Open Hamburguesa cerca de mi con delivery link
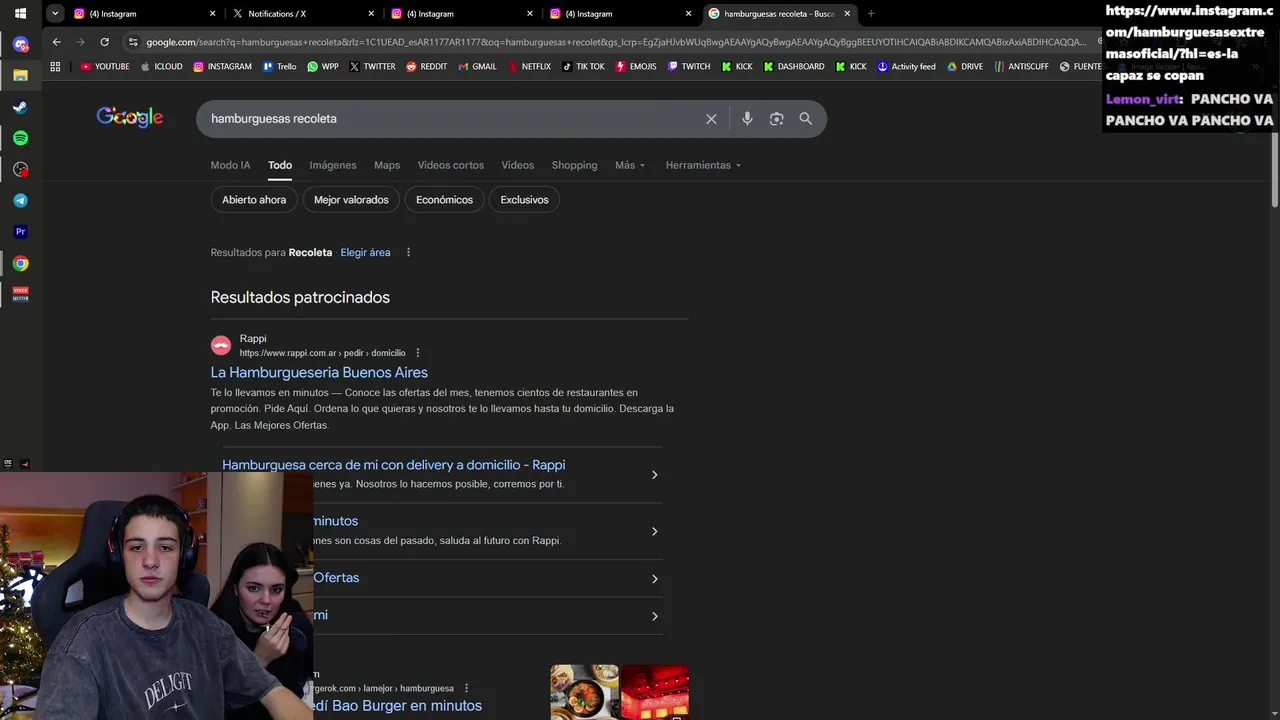This screenshot has height=720, width=1280. tap(393, 465)
